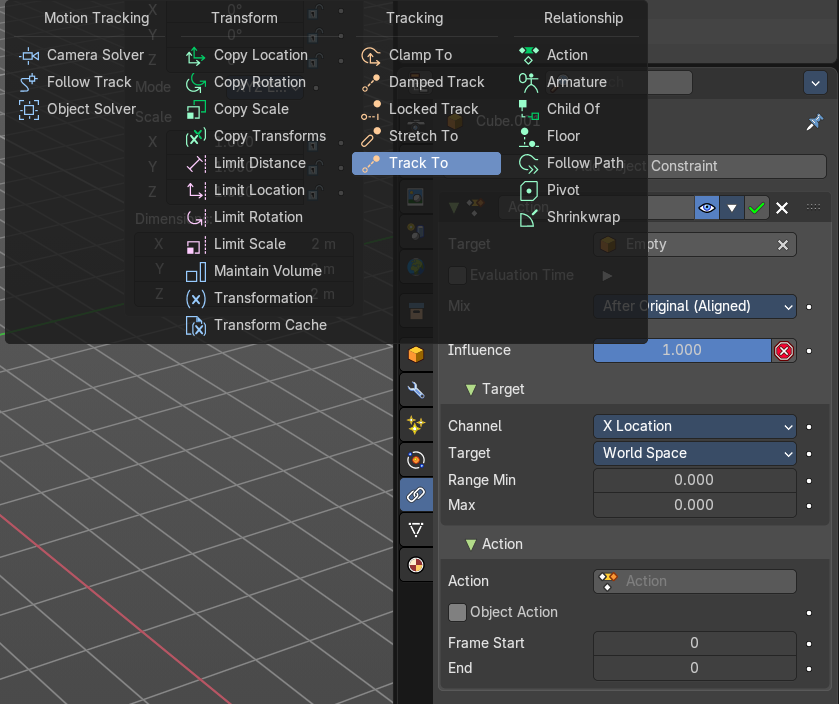Click the Armature constraint icon
This screenshot has width=839, height=704.
pyautogui.click(x=529, y=82)
